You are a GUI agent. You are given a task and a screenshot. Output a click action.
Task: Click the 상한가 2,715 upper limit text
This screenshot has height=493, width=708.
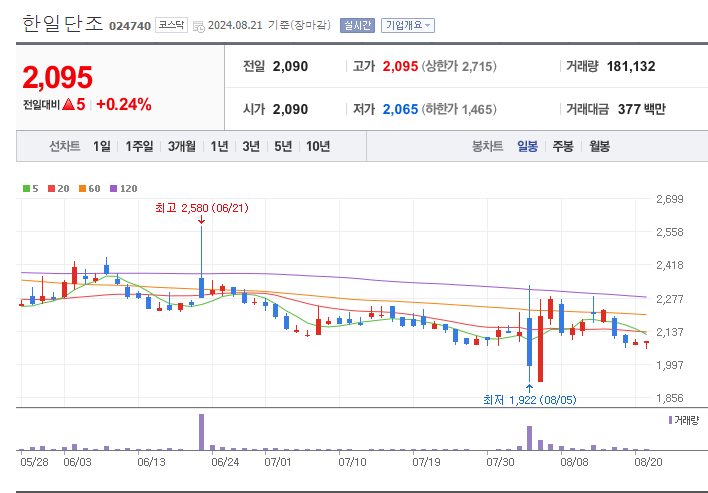[x=459, y=66]
